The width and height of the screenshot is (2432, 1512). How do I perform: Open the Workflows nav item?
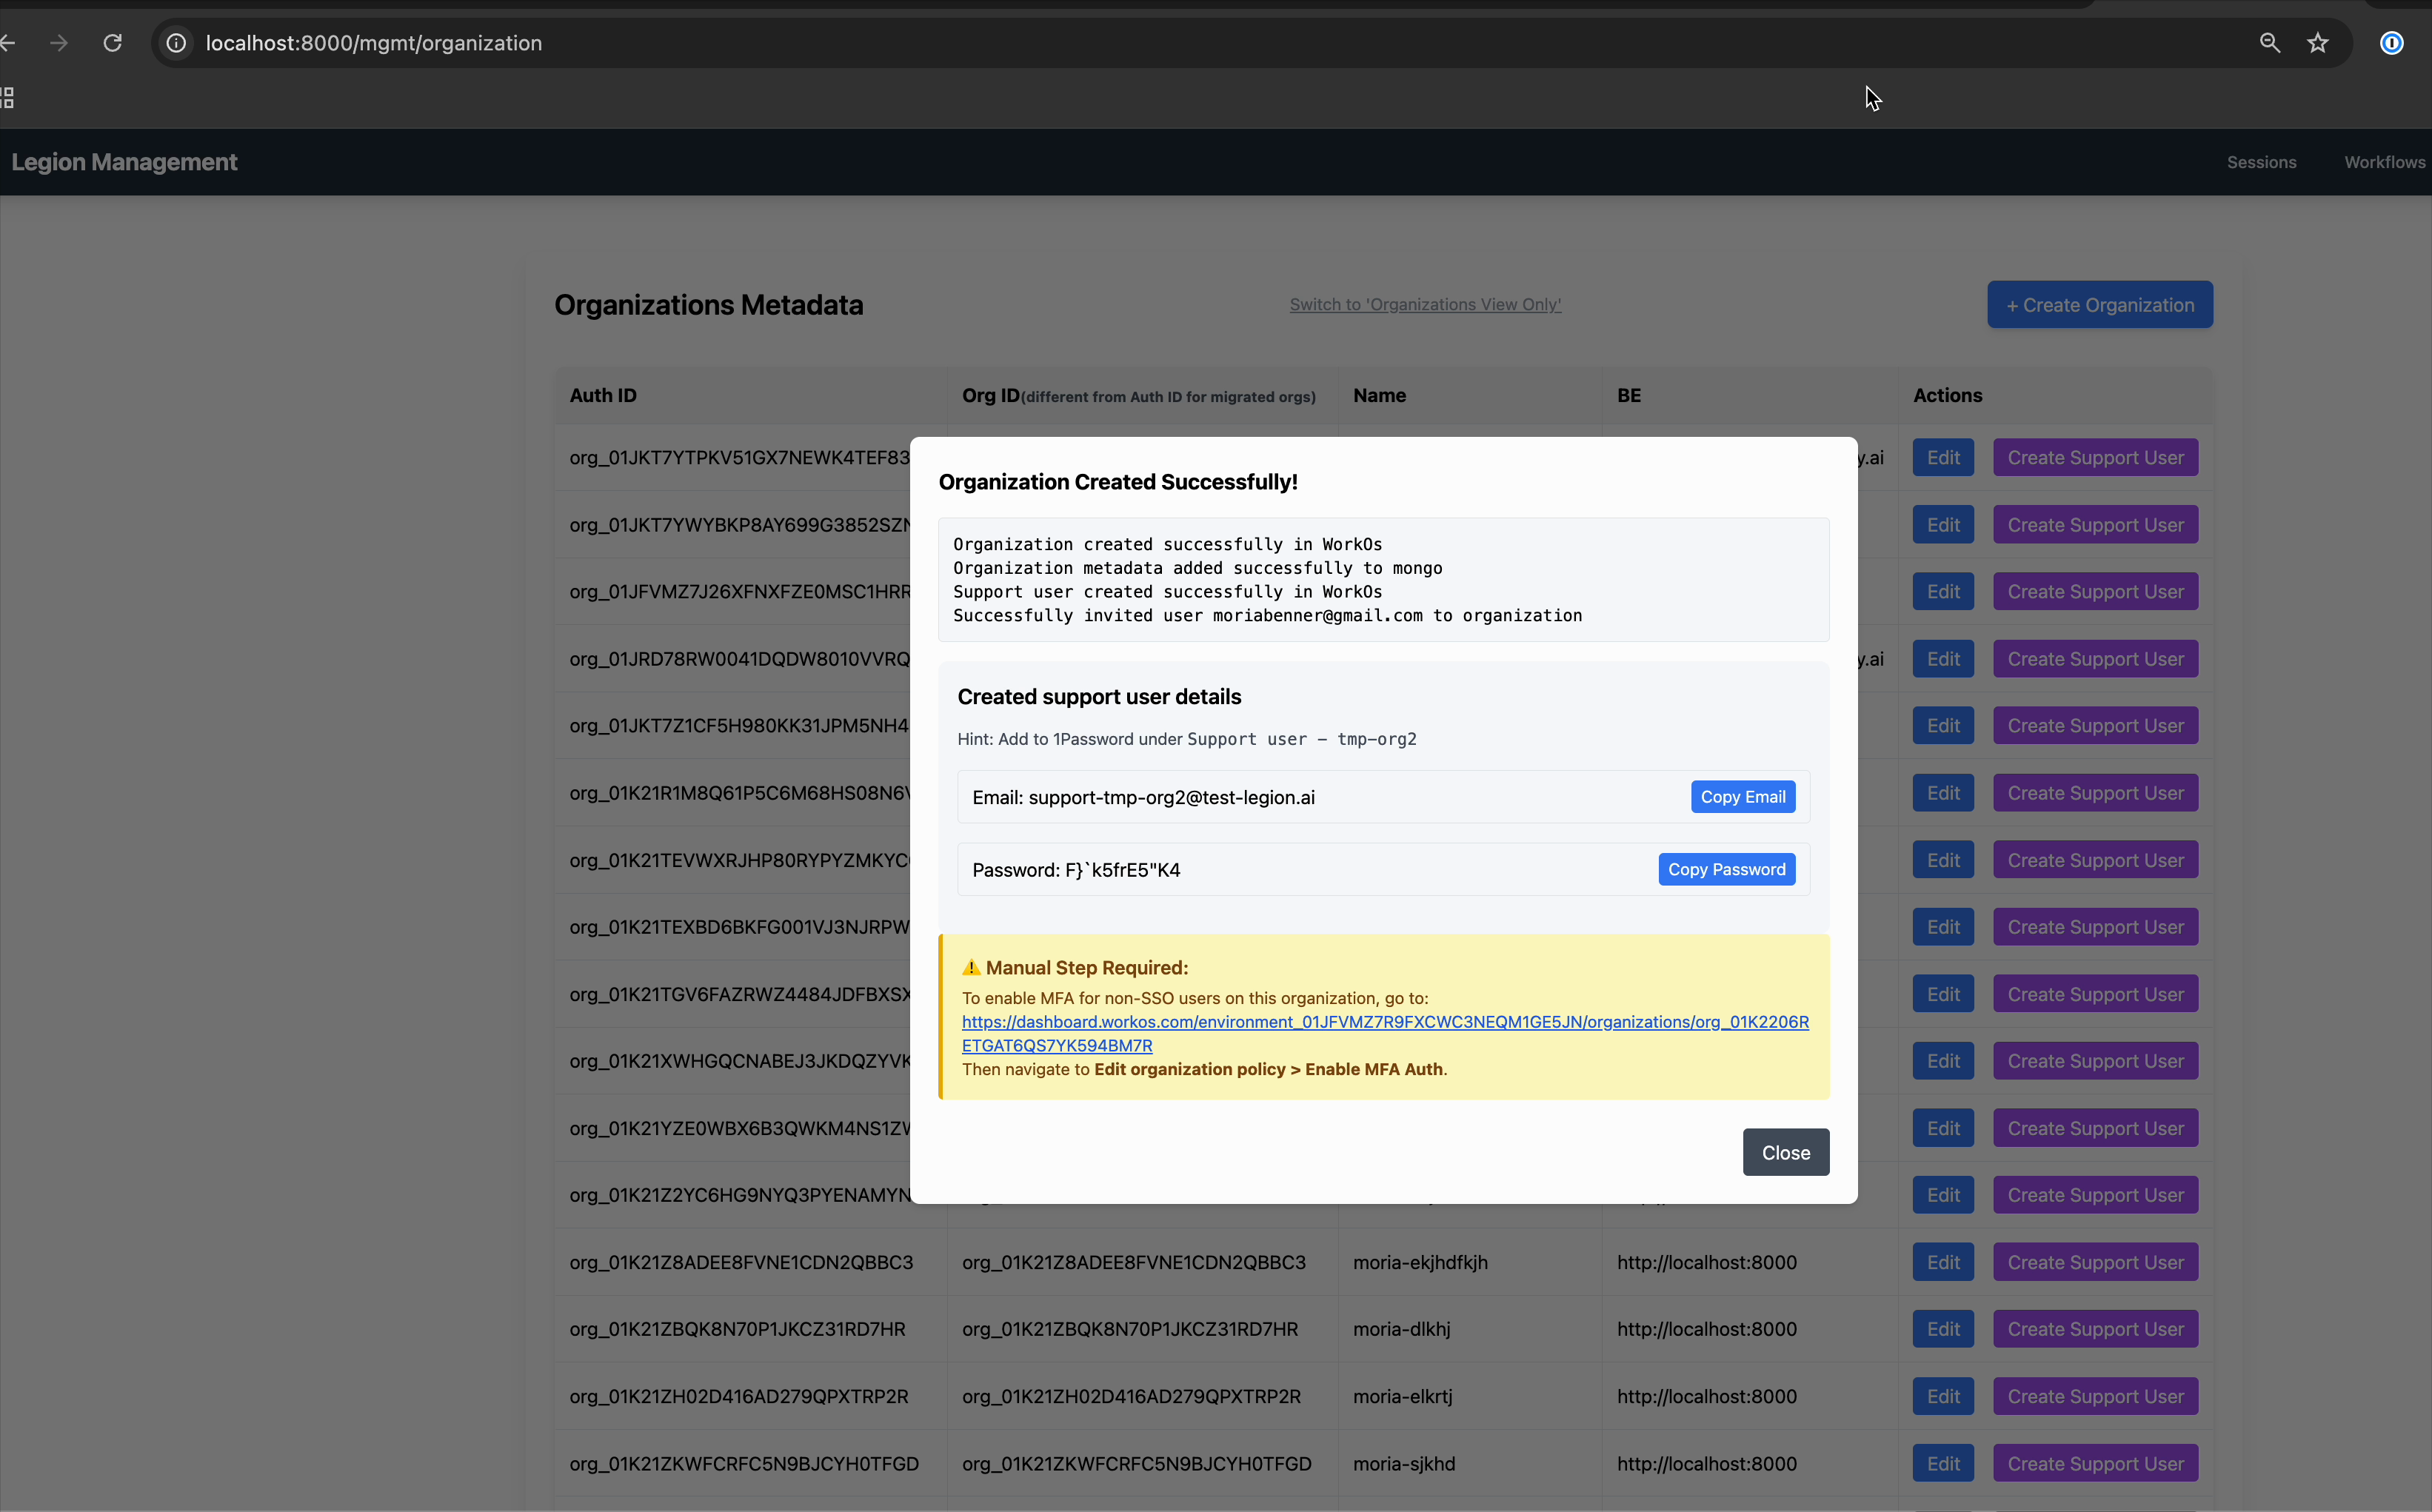point(2384,162)
